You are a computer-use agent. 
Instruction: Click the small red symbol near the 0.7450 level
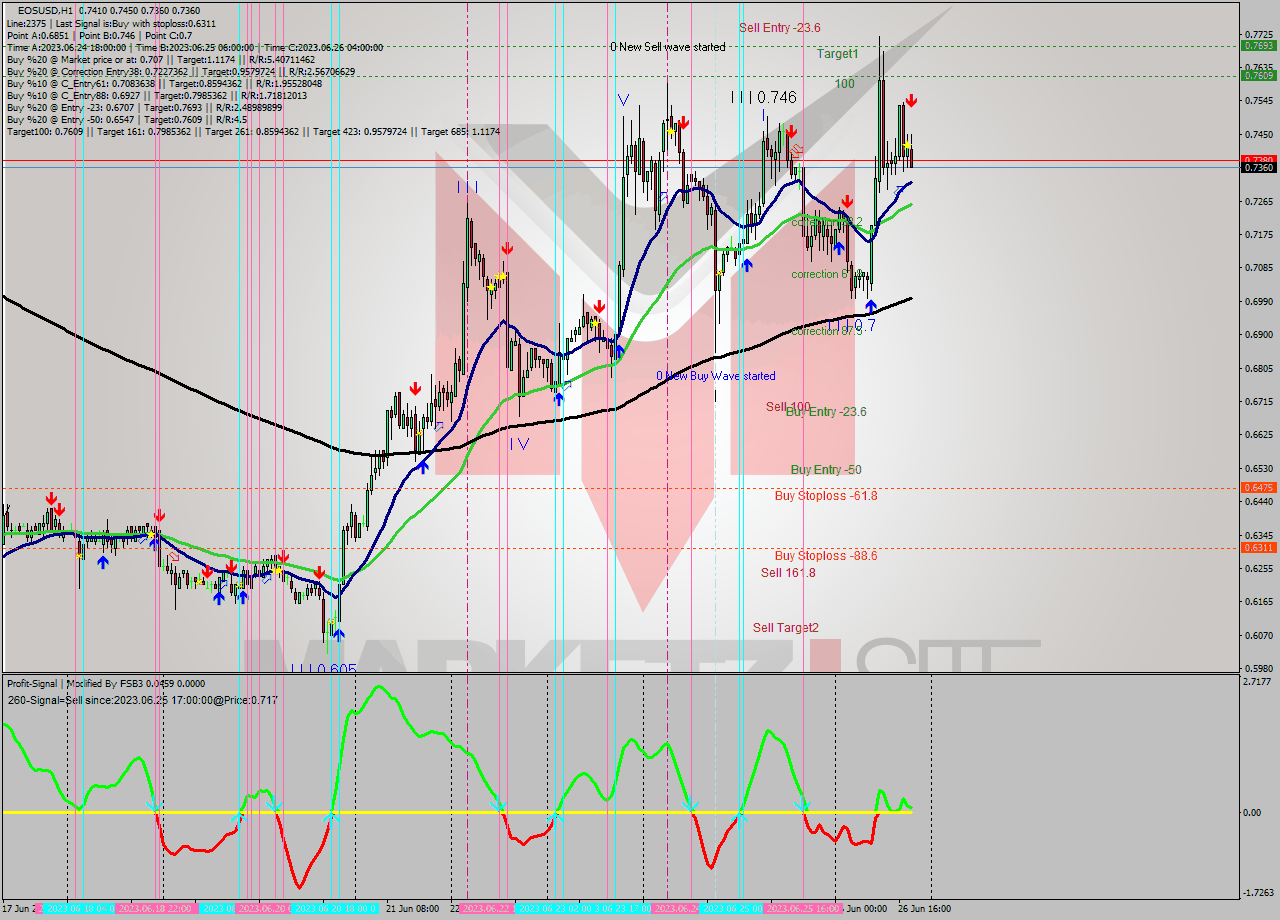click(x=795, y=150)
